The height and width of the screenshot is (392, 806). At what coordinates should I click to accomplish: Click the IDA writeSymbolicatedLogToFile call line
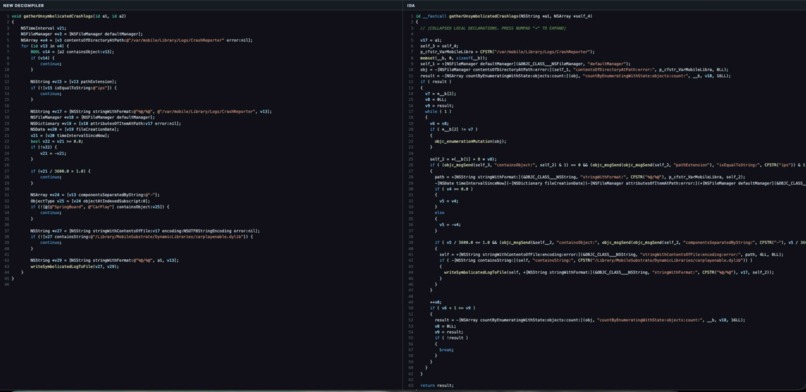click(609, 272)
